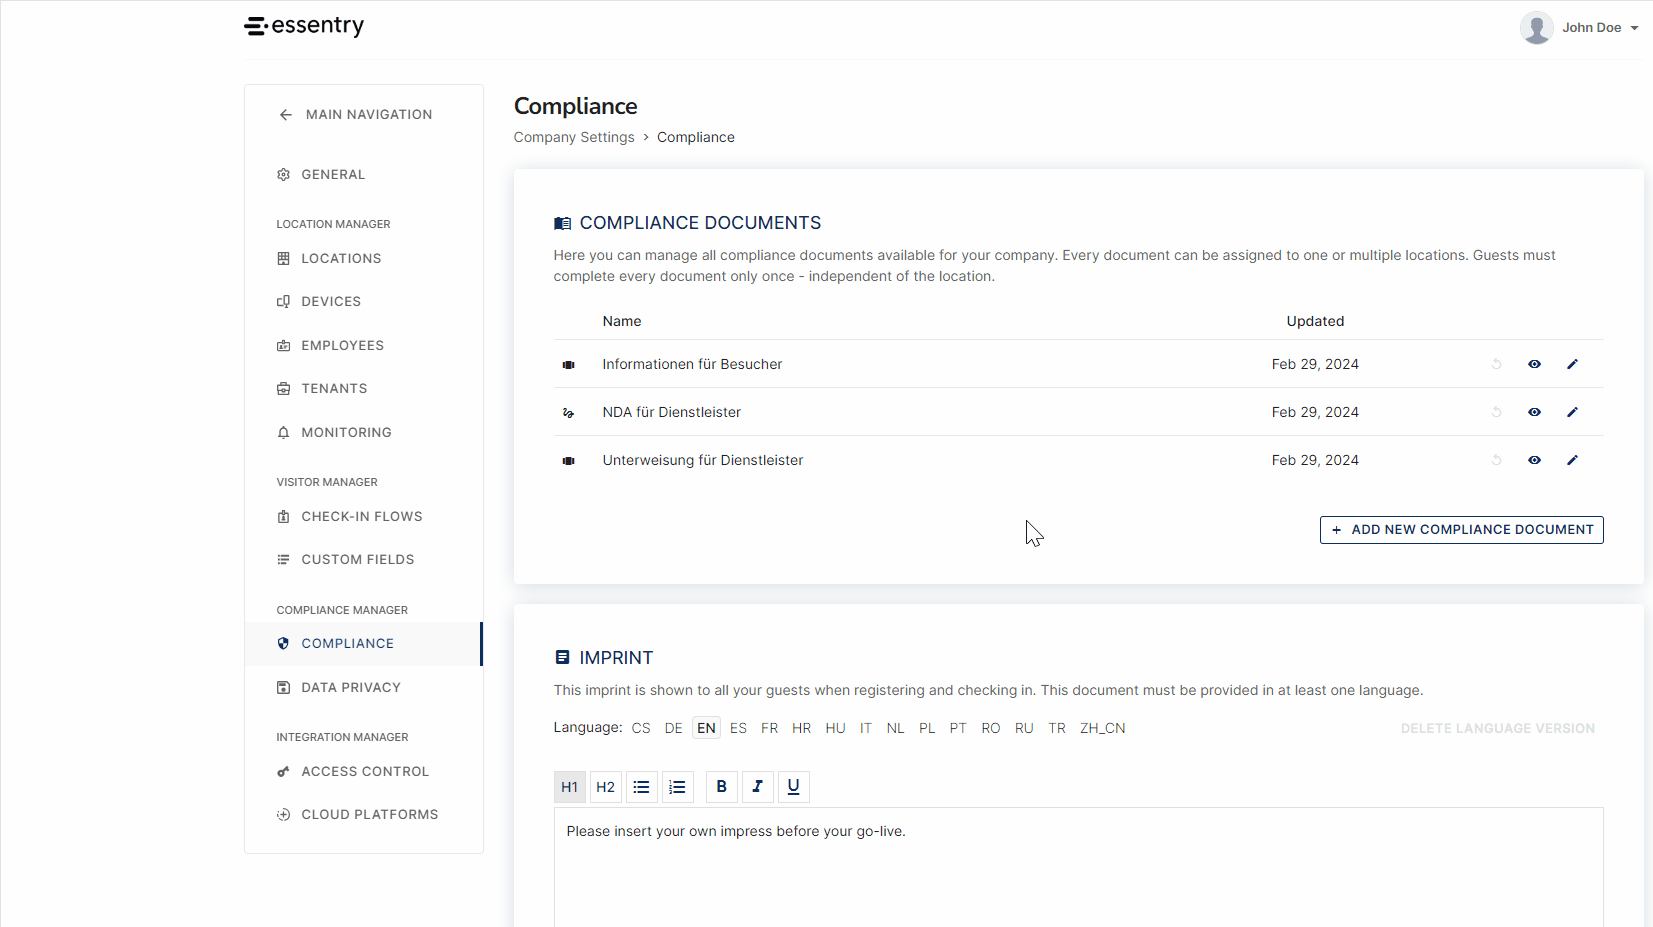Switch imprint language to ES
The height and width of the screenshot is (927, 1653).
[x=738, y=729]
